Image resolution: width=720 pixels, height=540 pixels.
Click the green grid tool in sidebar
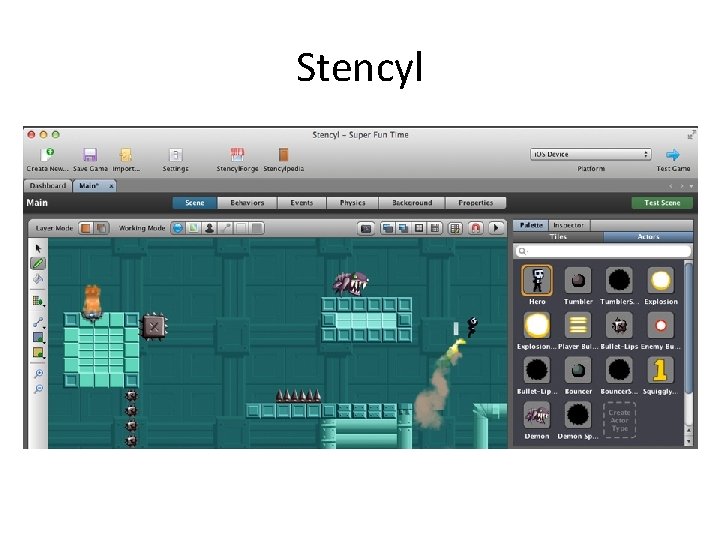pyautogui.click(x=38, y=301)
